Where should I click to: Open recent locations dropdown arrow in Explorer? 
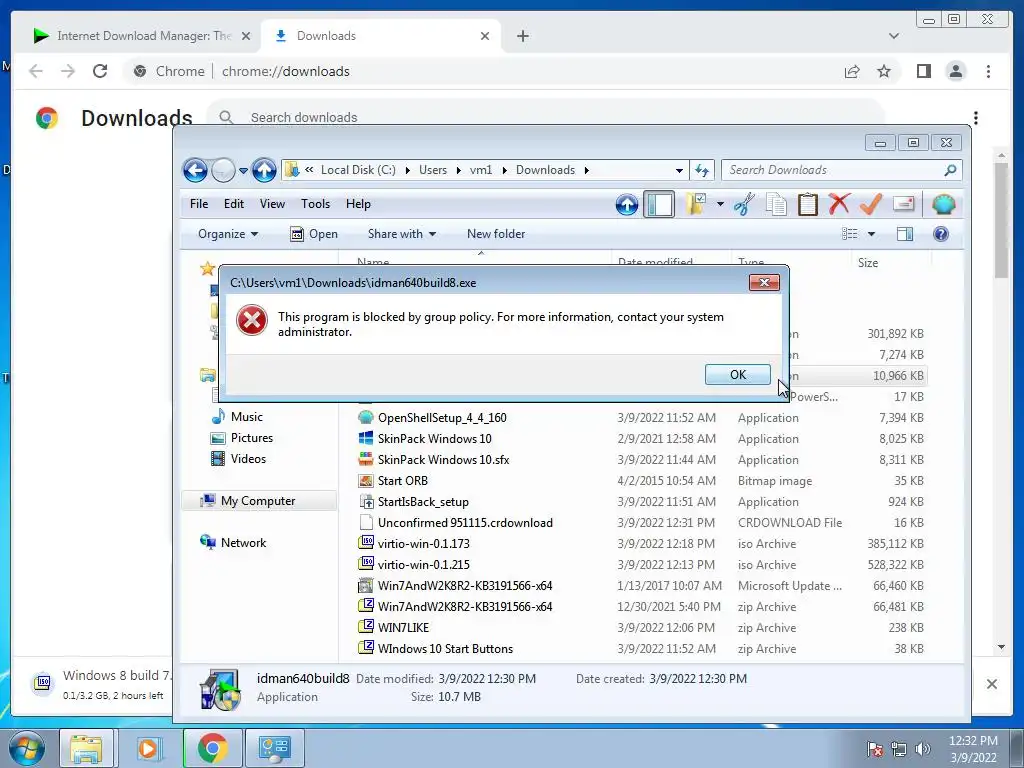(243, 171)
